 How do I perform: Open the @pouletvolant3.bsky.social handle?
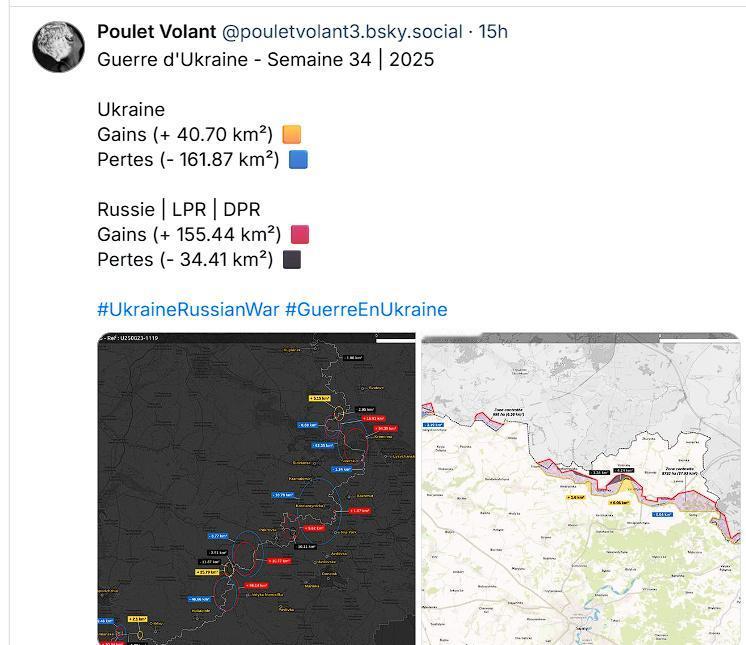pos(342,32)
